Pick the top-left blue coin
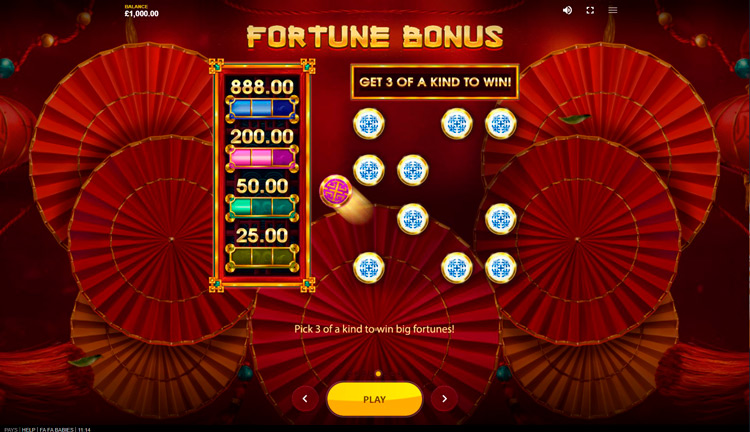Image resolution: width=750 pixels, height=432 pixels. point(369,123)
